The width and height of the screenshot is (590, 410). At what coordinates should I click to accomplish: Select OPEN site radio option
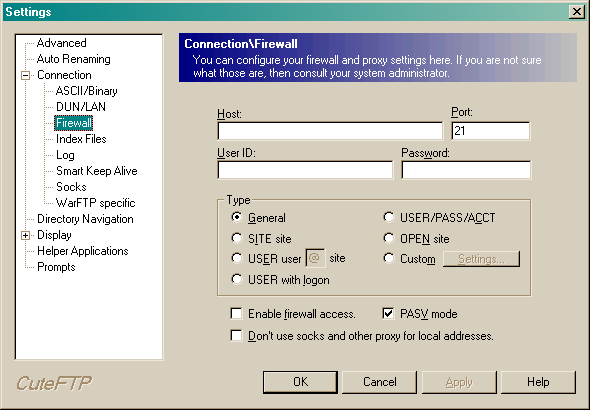click(x=389, y=238)
